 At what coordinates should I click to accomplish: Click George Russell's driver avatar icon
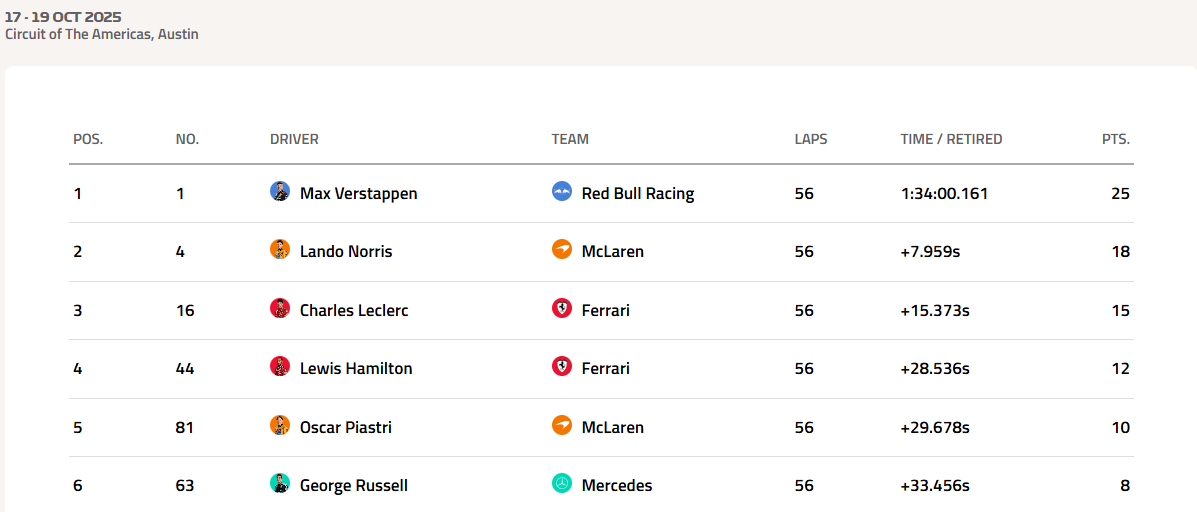pos(280,484)
